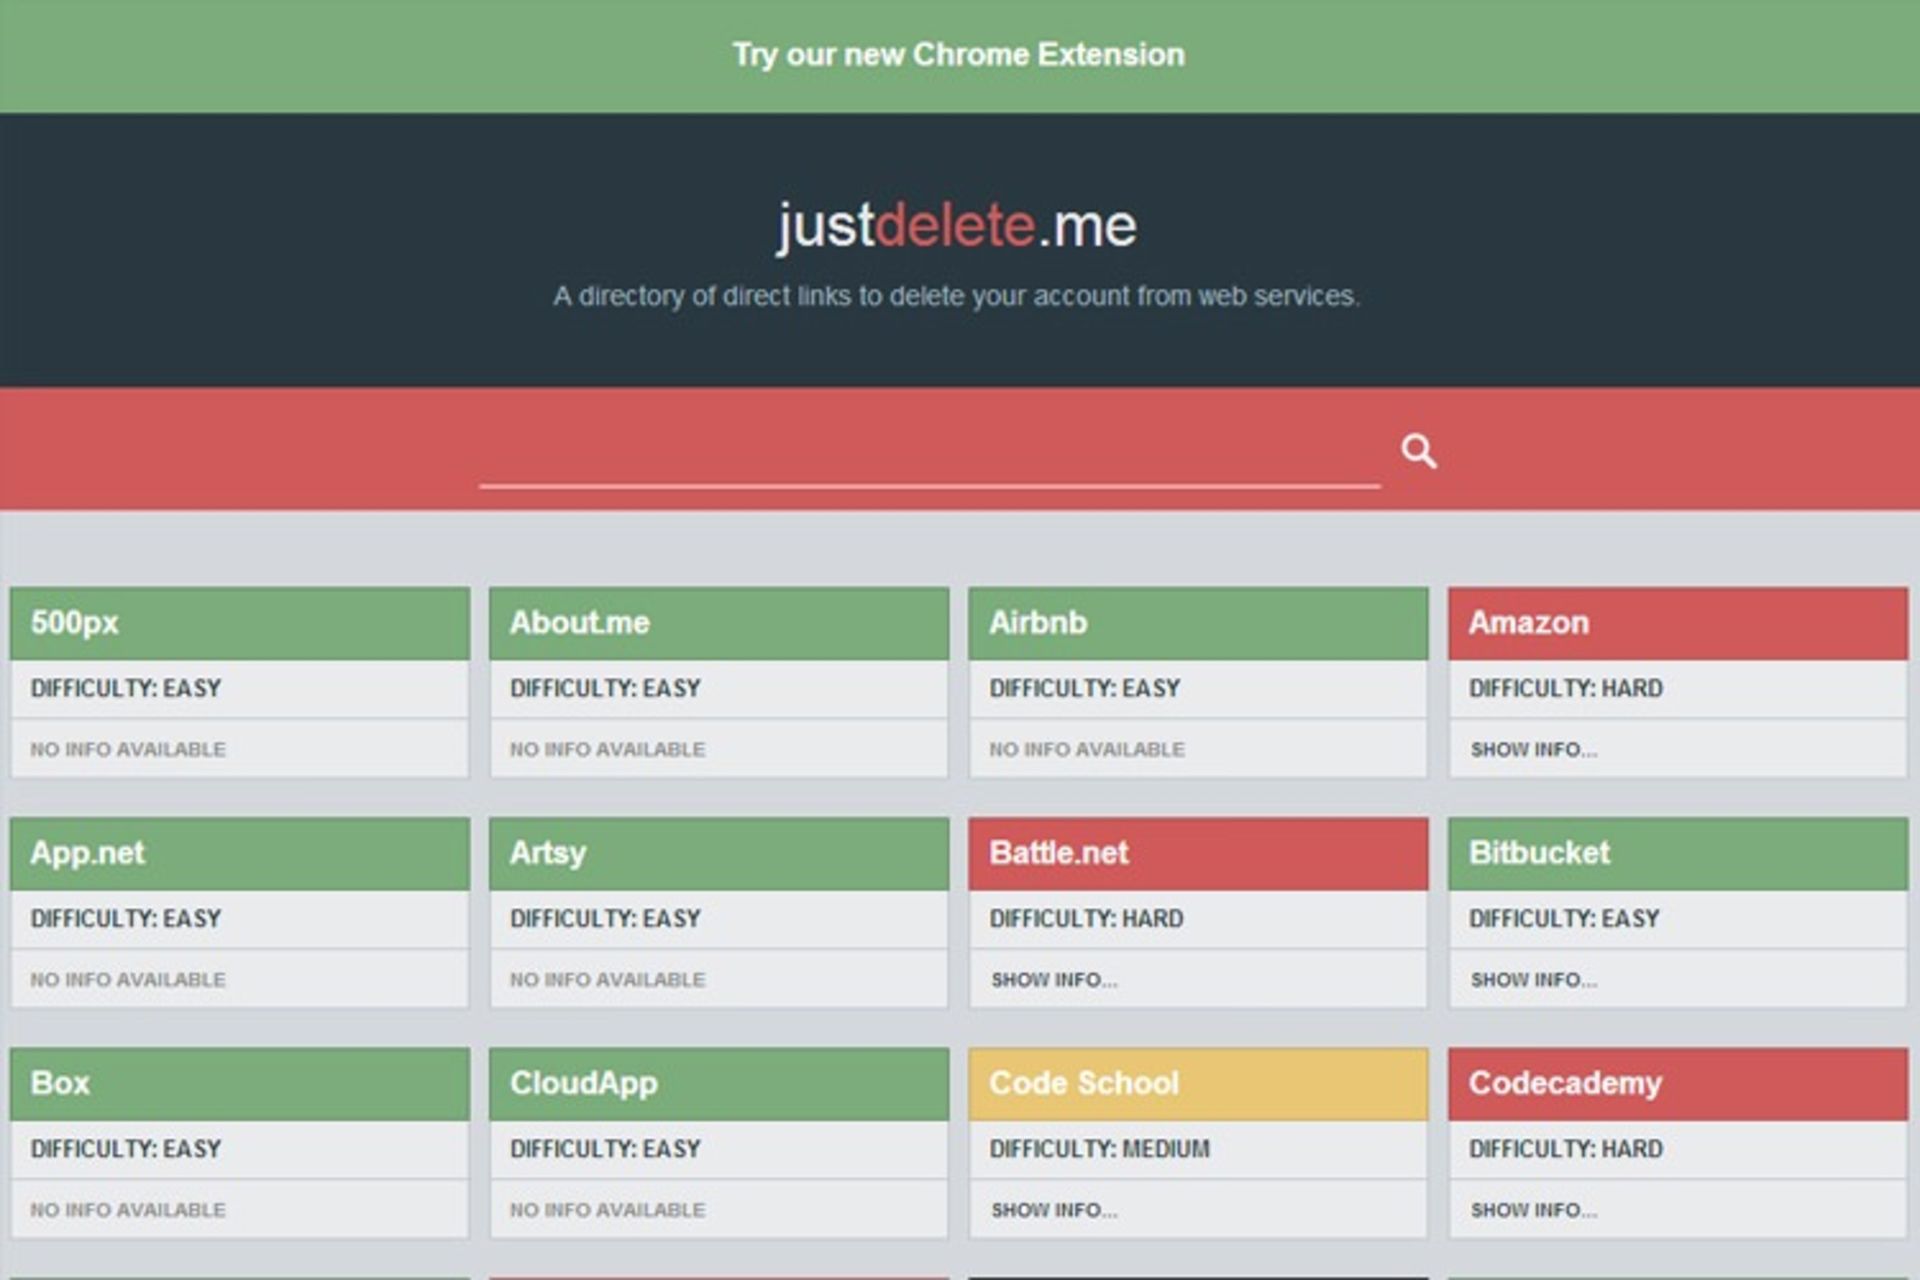Expand Show Info under Amazon
The height and width of the screenshot is (1280, 1920).
click(x=1533, y=749)
